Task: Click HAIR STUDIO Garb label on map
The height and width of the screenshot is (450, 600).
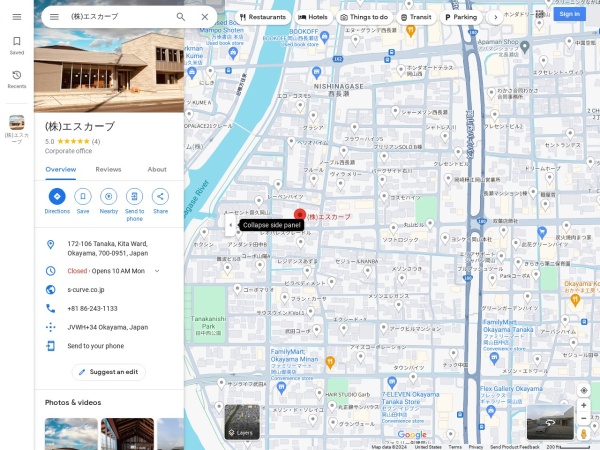Action: click(347, 395)
